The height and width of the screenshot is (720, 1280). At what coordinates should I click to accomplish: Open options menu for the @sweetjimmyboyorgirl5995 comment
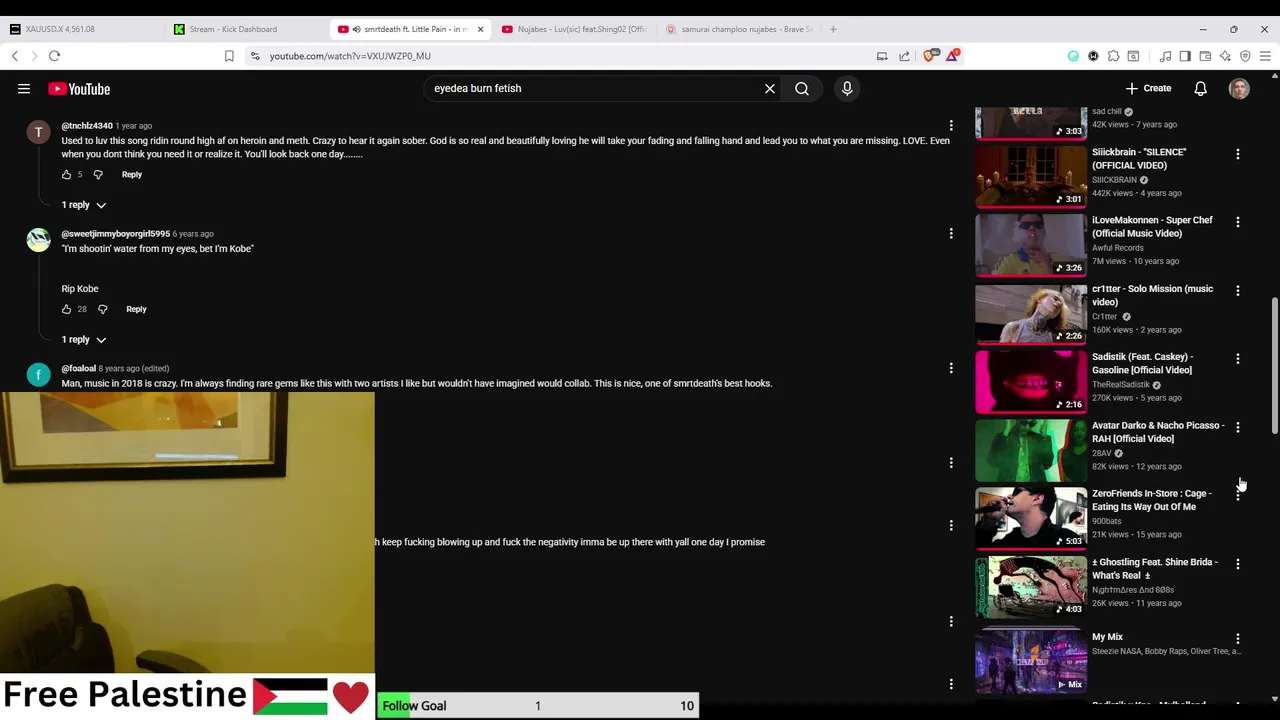point(951,234)
